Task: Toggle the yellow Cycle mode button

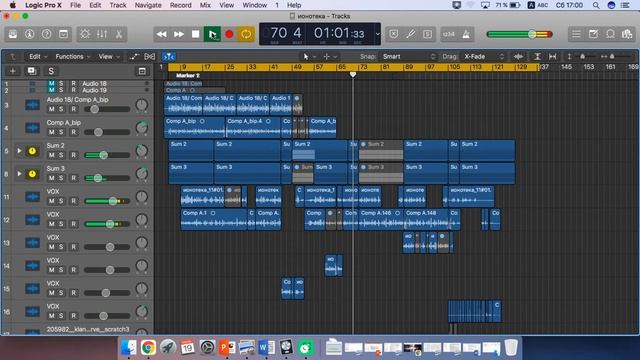Action: [x=246, y=34]
